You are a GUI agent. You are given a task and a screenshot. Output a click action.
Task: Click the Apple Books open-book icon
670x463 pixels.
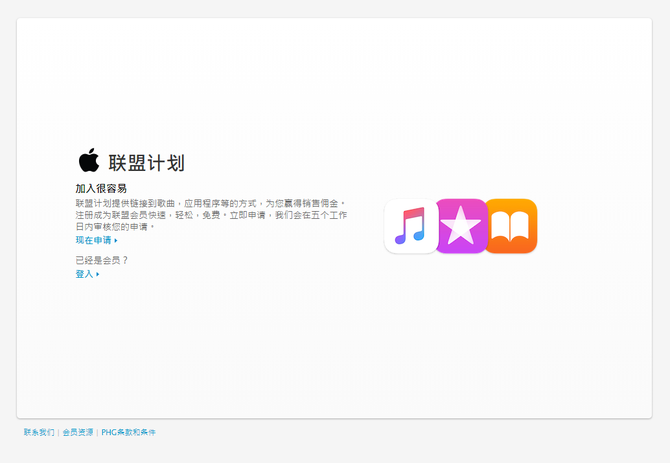(511, 226)
